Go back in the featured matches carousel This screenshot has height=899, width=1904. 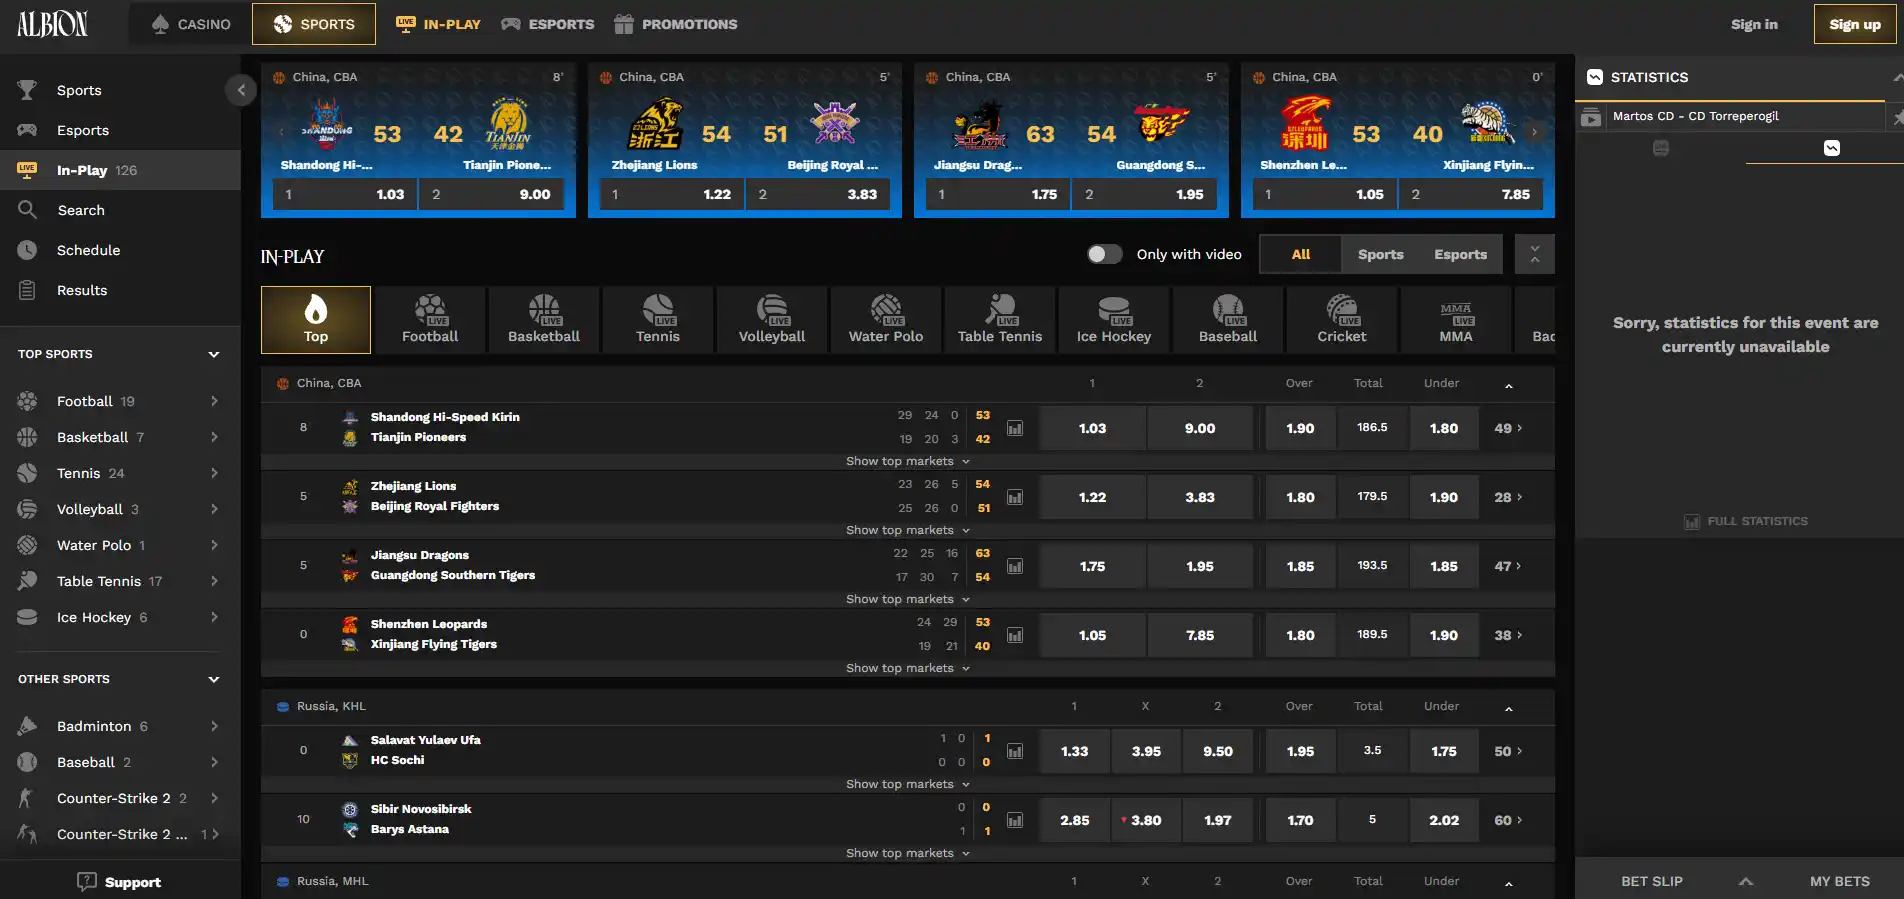(282, 132)
